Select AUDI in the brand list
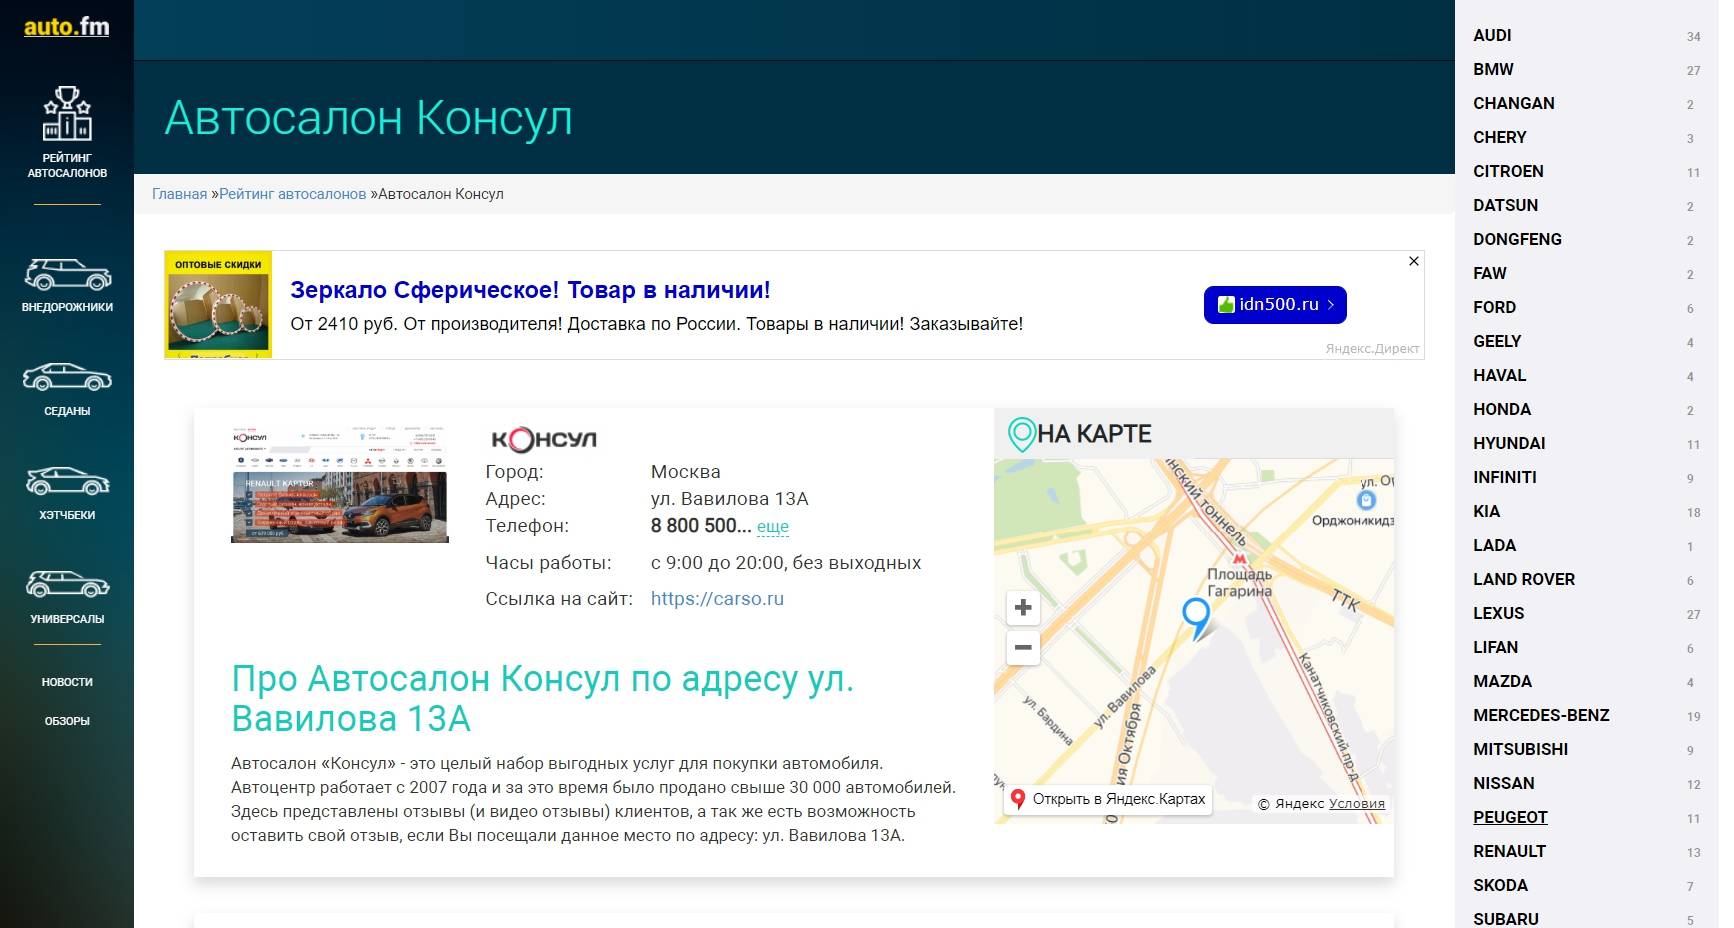 1492,35
